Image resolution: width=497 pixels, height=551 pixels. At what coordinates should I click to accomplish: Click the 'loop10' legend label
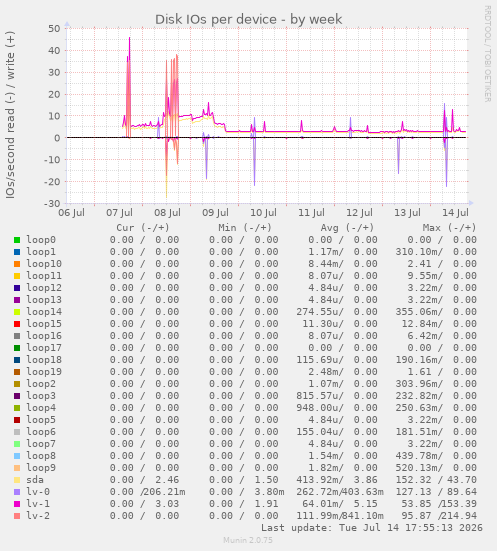coord(44,264)
